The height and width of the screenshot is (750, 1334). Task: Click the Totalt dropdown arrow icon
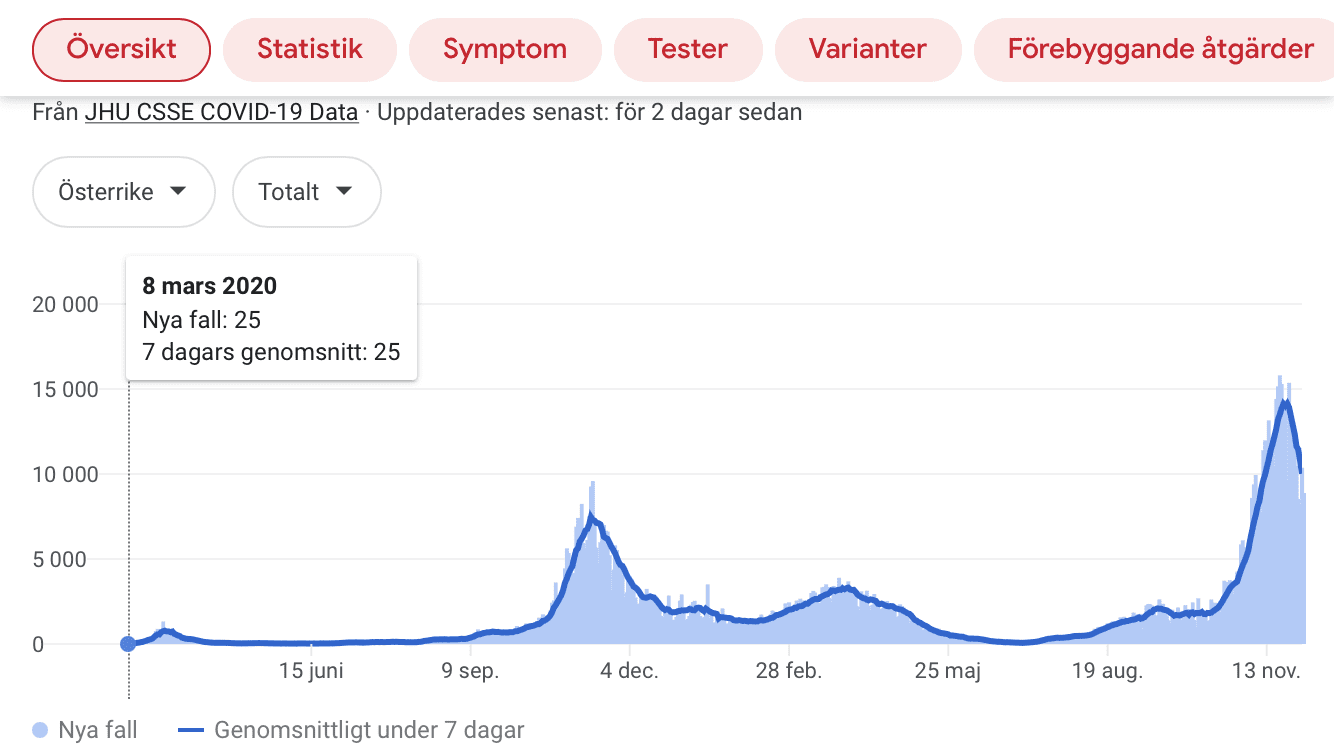(343, 191)
